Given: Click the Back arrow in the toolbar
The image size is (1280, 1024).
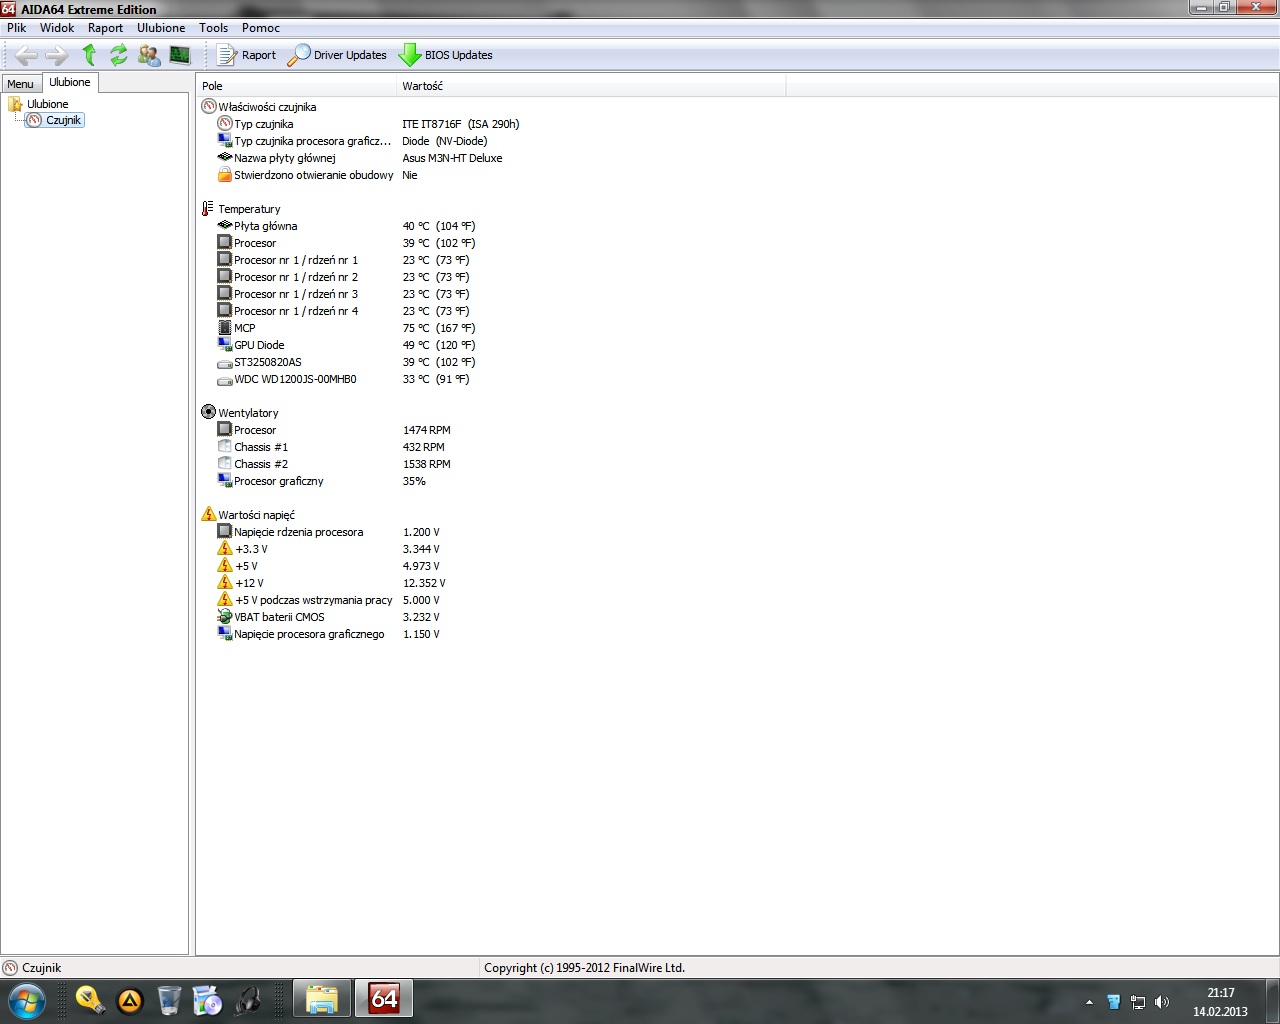Looking at the screenshot, I should pyautogui.click(x=27, y=55).
